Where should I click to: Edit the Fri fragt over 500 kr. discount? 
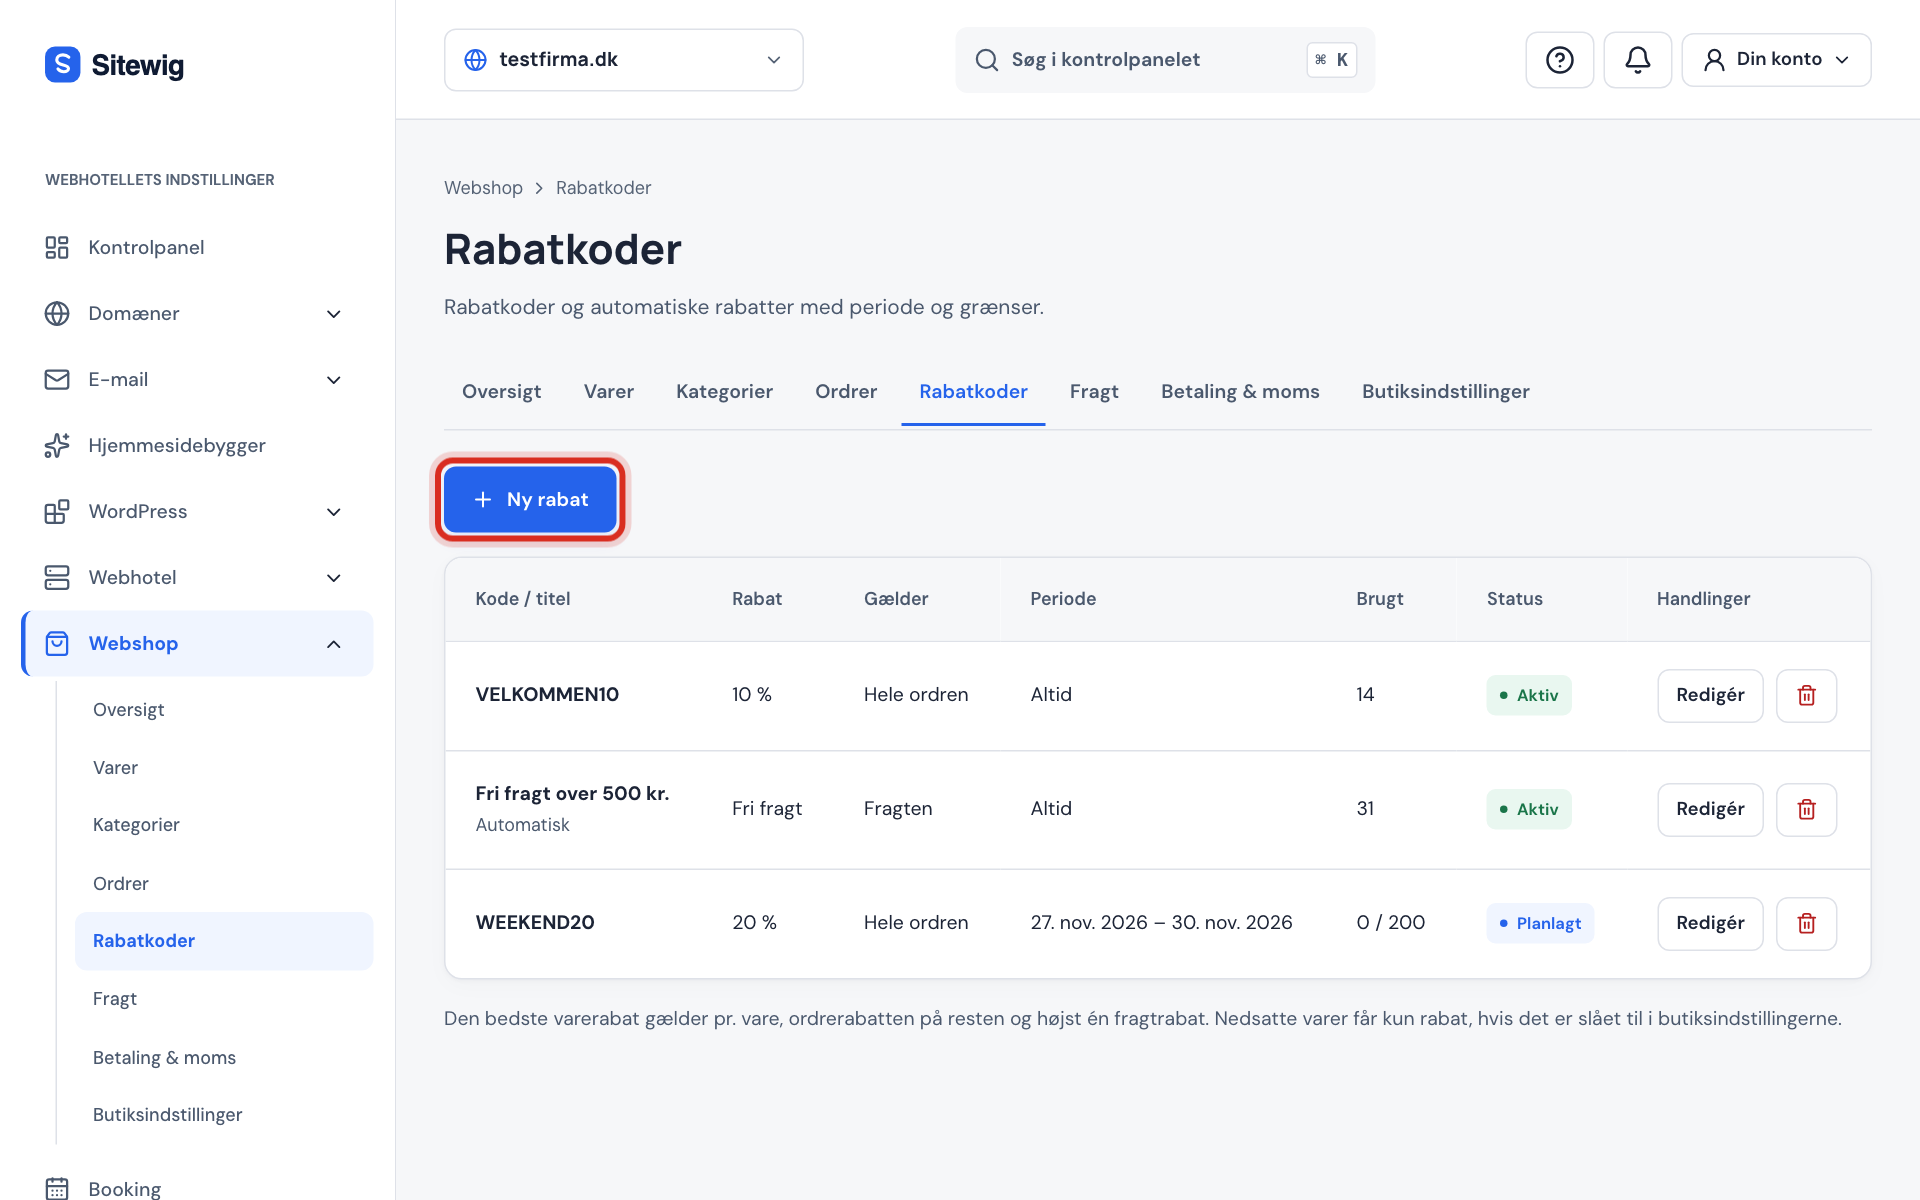point(1710,809)
